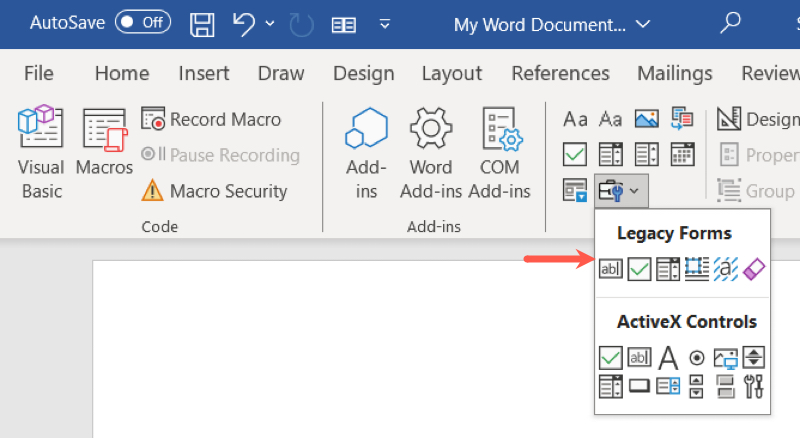This screenshot has width=800, height=438.
Task: Start Record Macro
Action: coord(211,119)
